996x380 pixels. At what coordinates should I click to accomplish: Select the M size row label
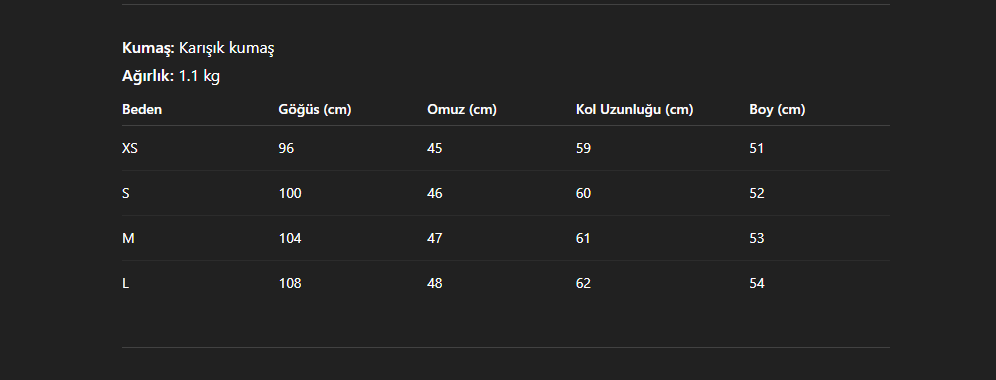(x=128, y=238)
